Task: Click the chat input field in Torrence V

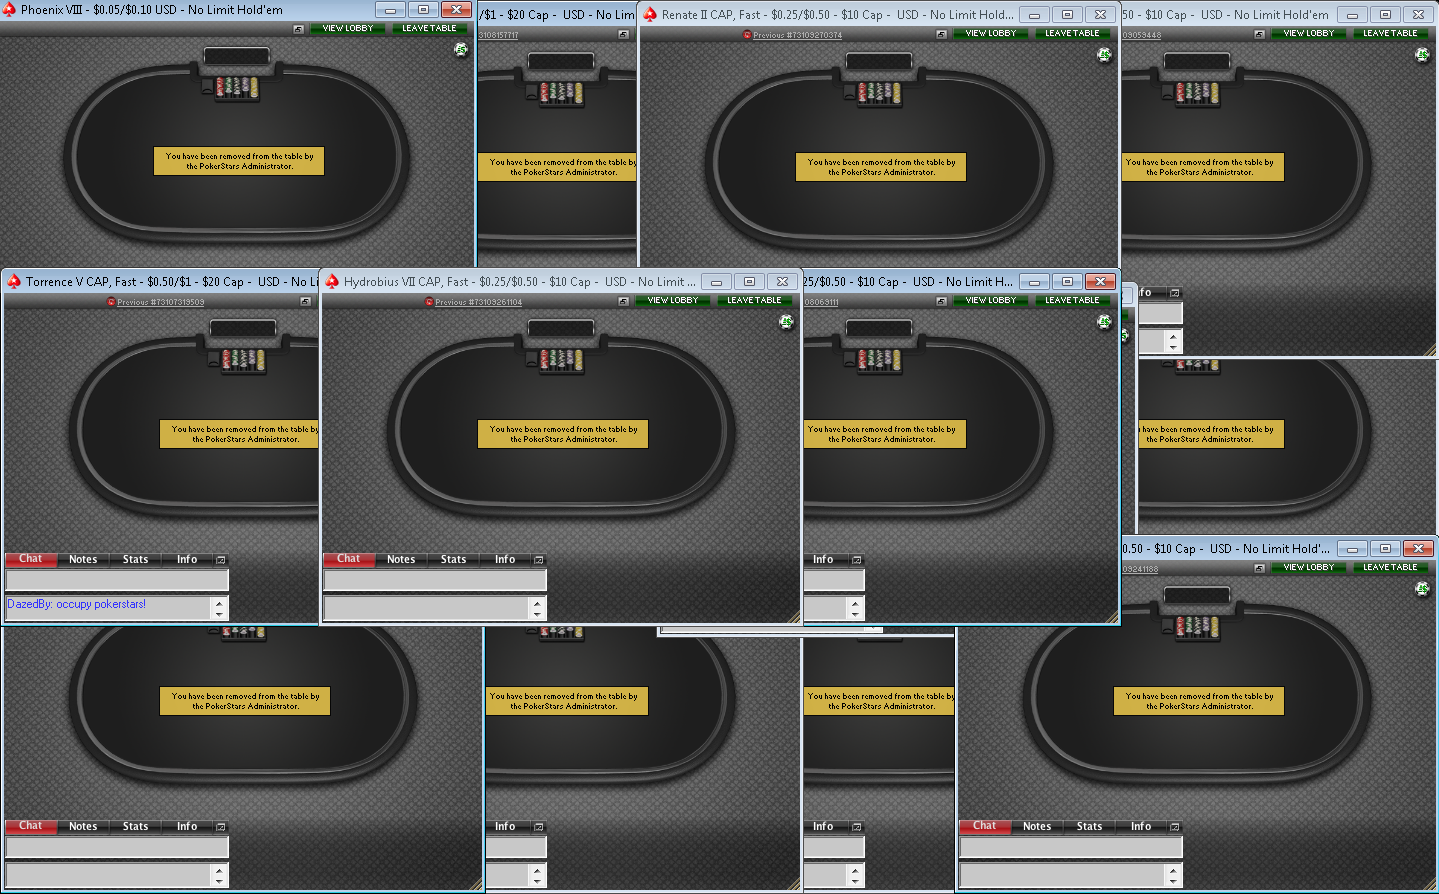Action: coord(117,580)
